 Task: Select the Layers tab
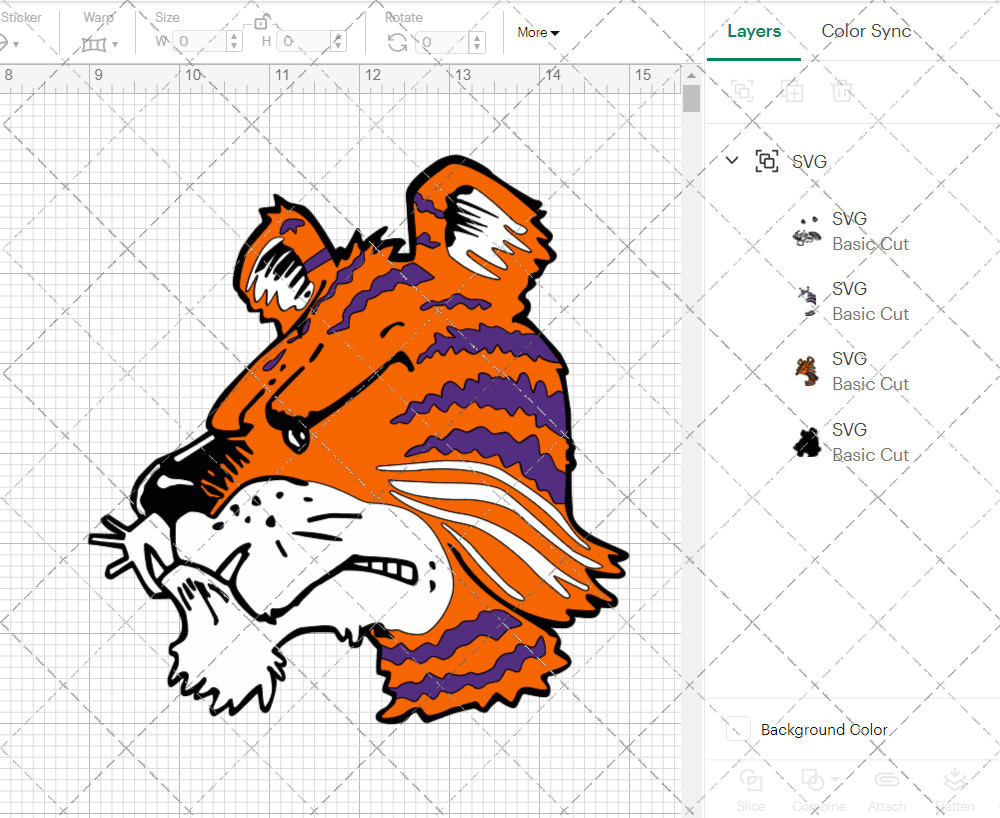(754, 31)
